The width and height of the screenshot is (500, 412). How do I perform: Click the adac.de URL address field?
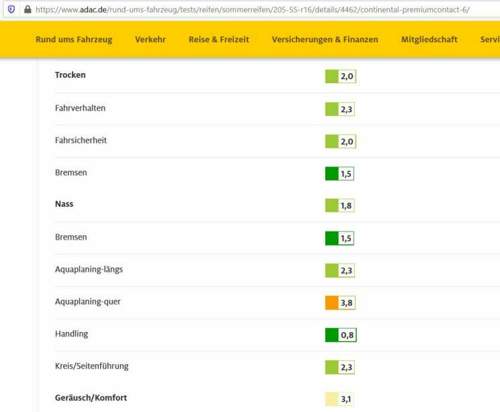(x=252, y=10)
